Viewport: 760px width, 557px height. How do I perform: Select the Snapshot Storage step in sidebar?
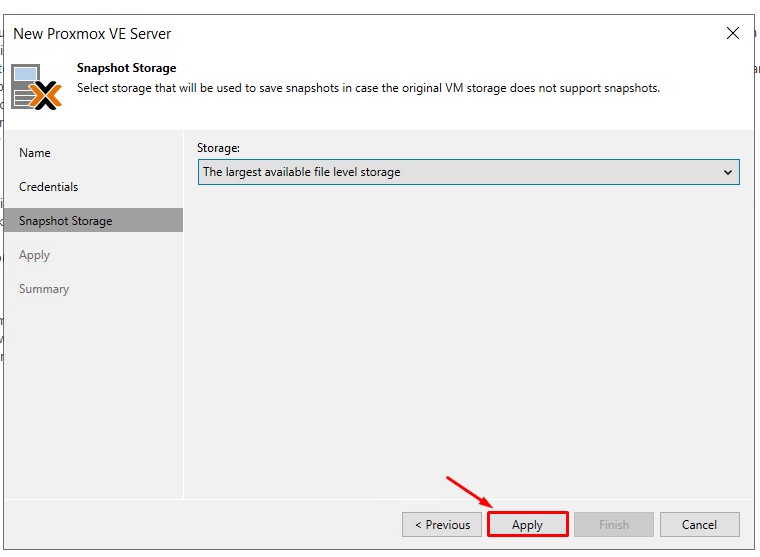pyautogui.click(x=65, y=221)
